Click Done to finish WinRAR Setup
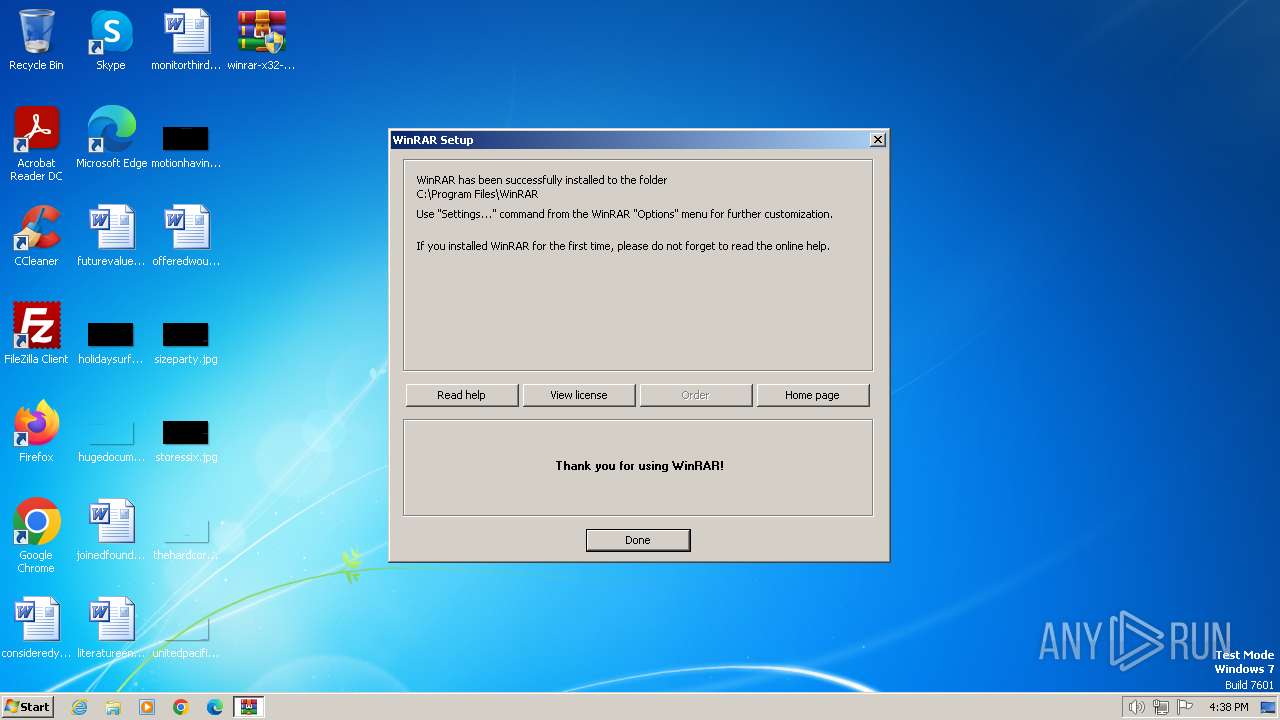The height and width of the screenshot is (720, 1280). tap(638, 540)
